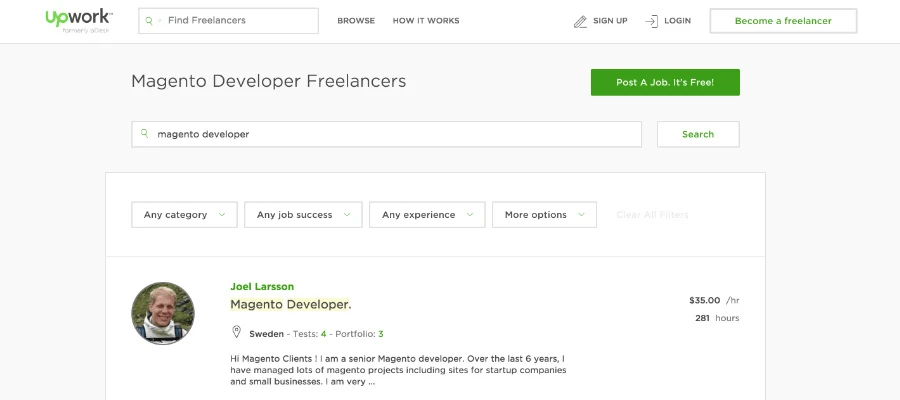Click Clear All Filters link
900x400 pixels.
[652, 215]
